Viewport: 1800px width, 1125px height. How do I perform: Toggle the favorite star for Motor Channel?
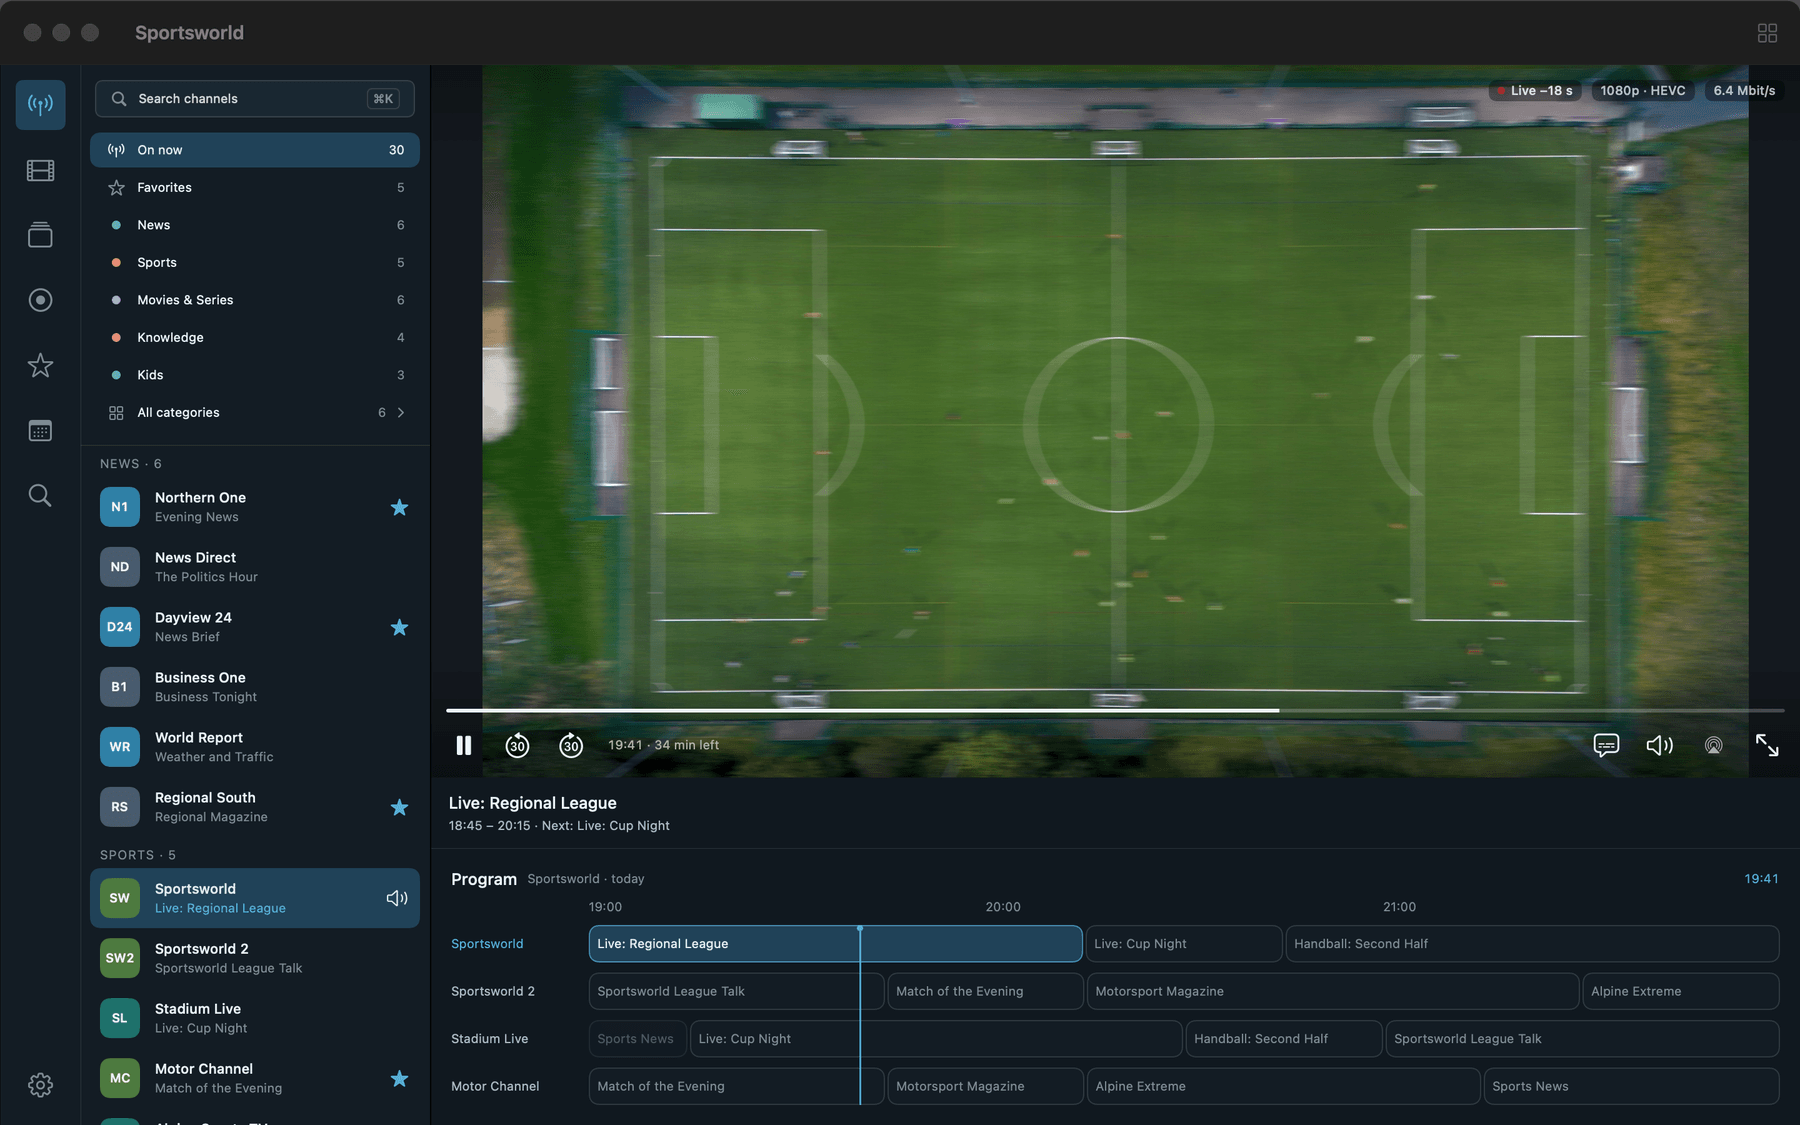tap(399, 1078)
